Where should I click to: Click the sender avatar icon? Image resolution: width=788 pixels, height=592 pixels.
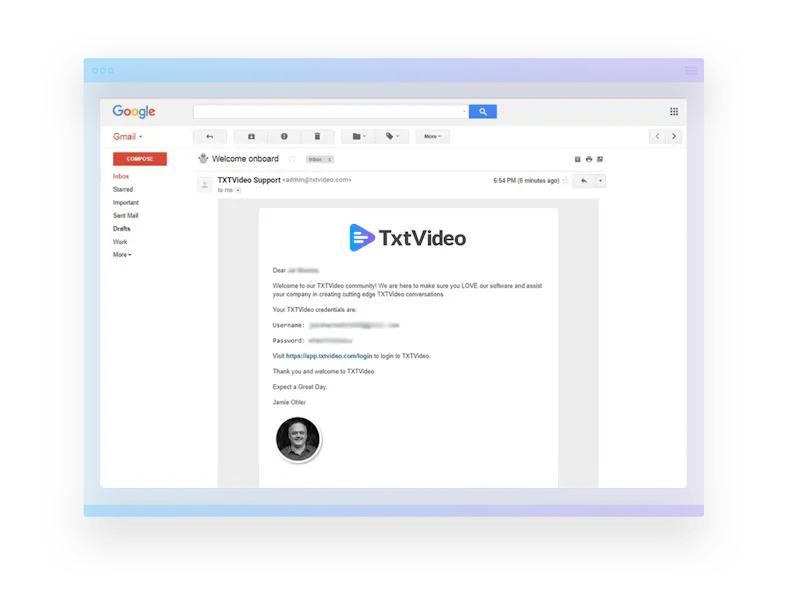tap(205, 185)
